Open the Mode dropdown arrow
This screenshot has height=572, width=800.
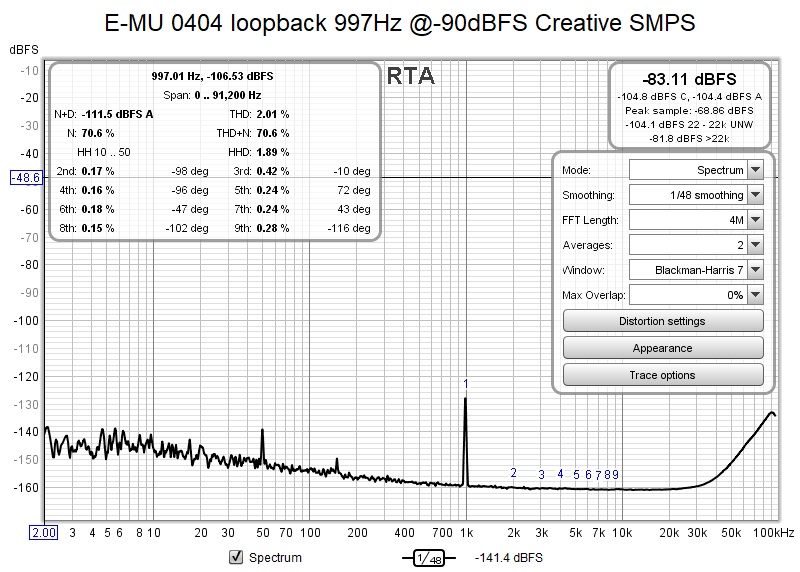756,170
